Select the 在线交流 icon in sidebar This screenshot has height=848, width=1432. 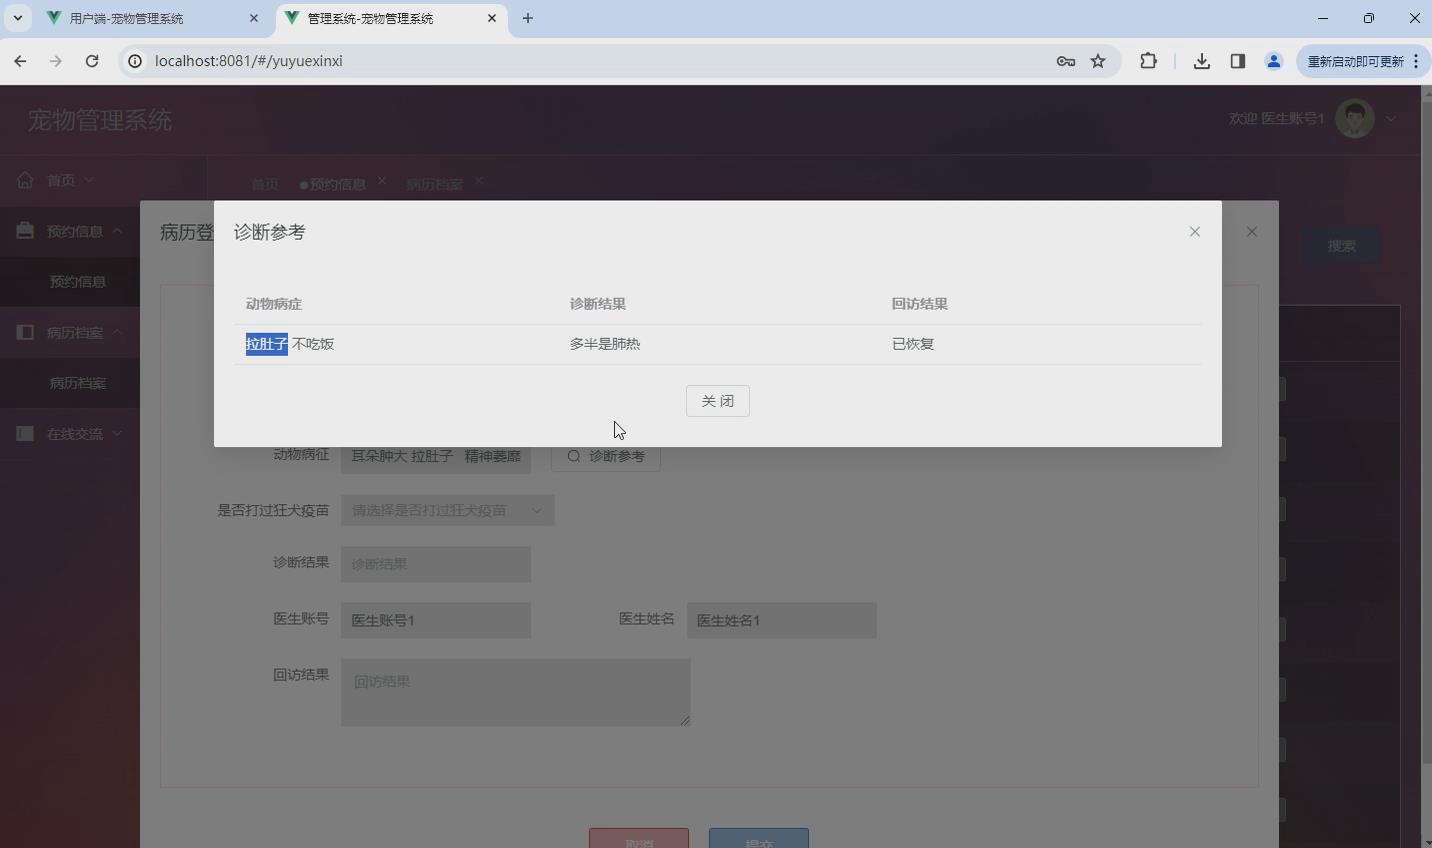coord(24,433)
